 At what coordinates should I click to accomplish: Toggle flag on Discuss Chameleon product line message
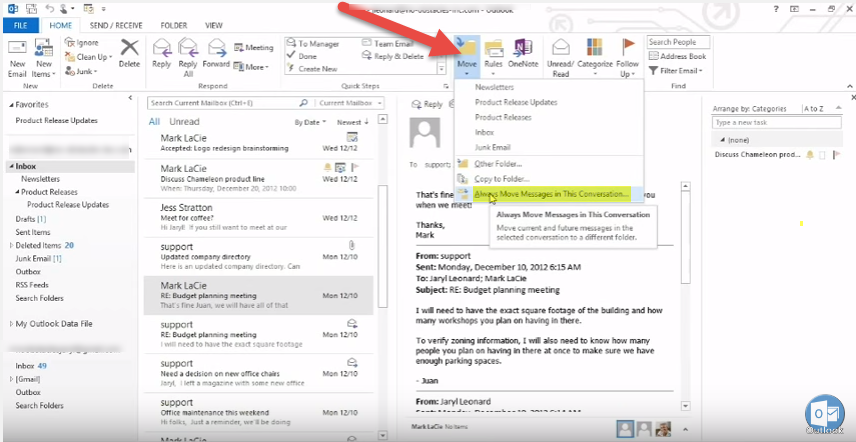click(x=353, y=167)
